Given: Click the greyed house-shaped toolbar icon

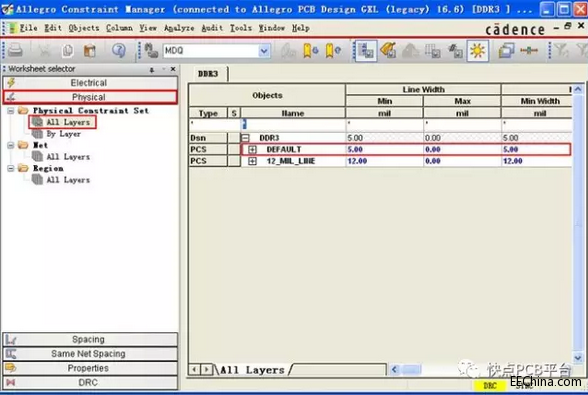Looking at the screenshot, I should (410, 51).
